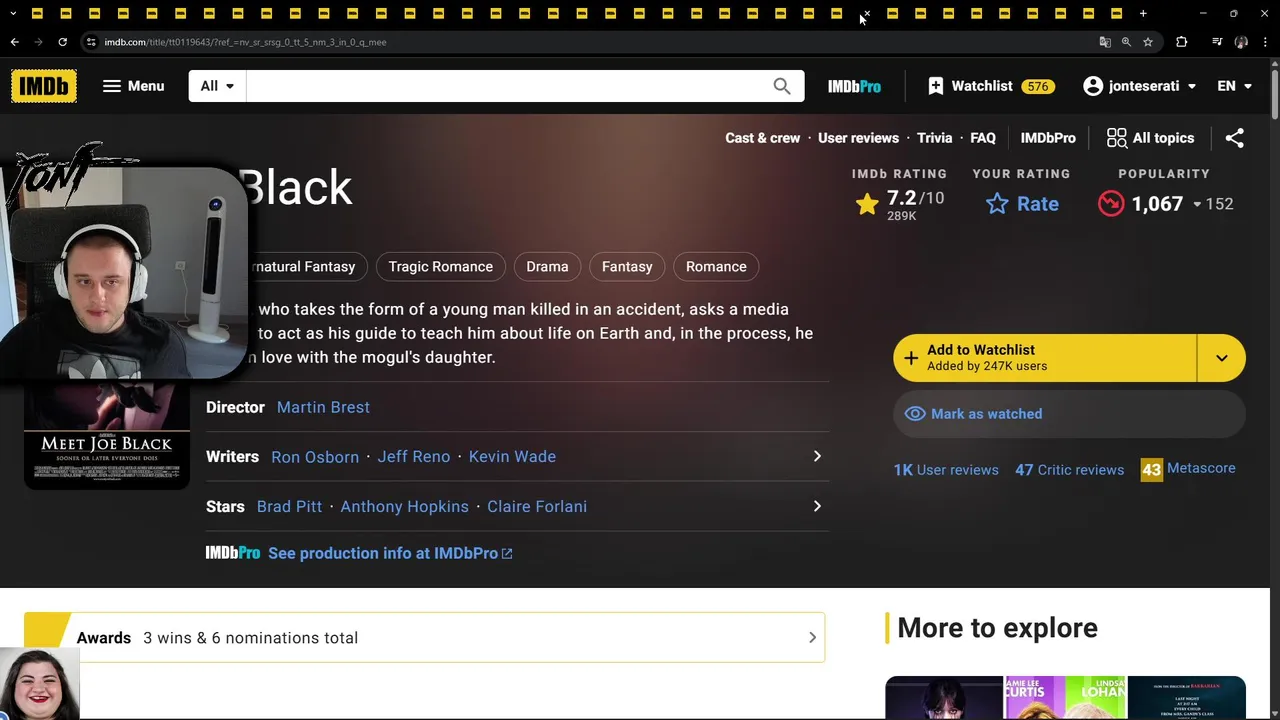Open the Trivia section link
The width and height of the screenshot is (1280, 720).
point(934,138)
